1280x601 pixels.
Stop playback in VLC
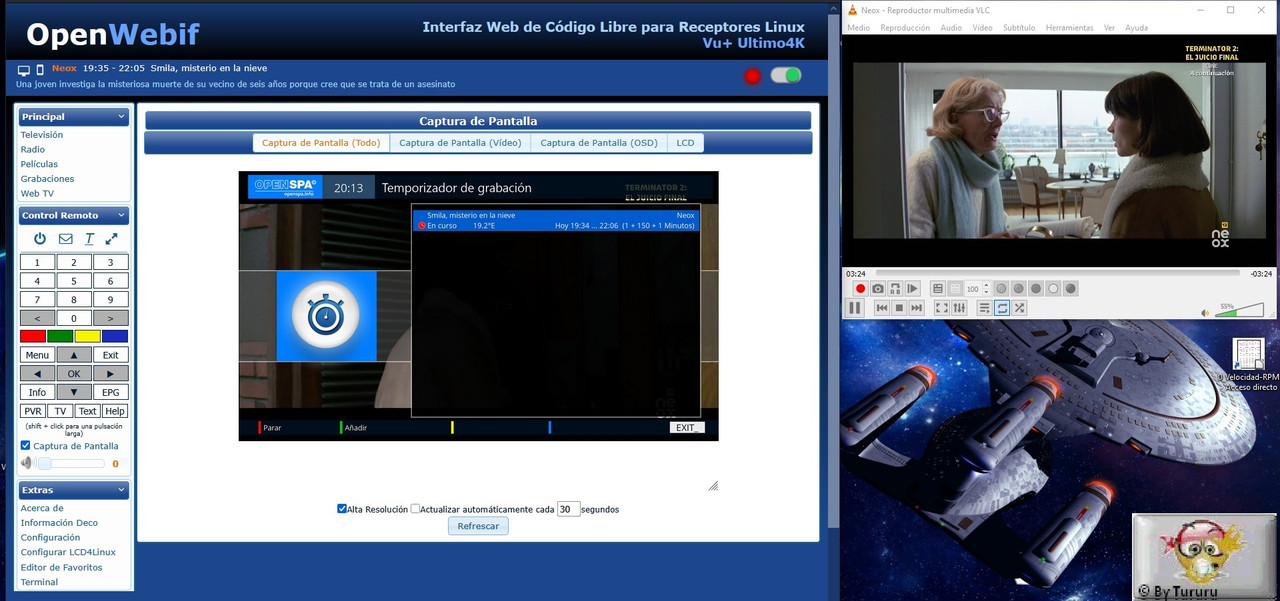tap(899, 308)
